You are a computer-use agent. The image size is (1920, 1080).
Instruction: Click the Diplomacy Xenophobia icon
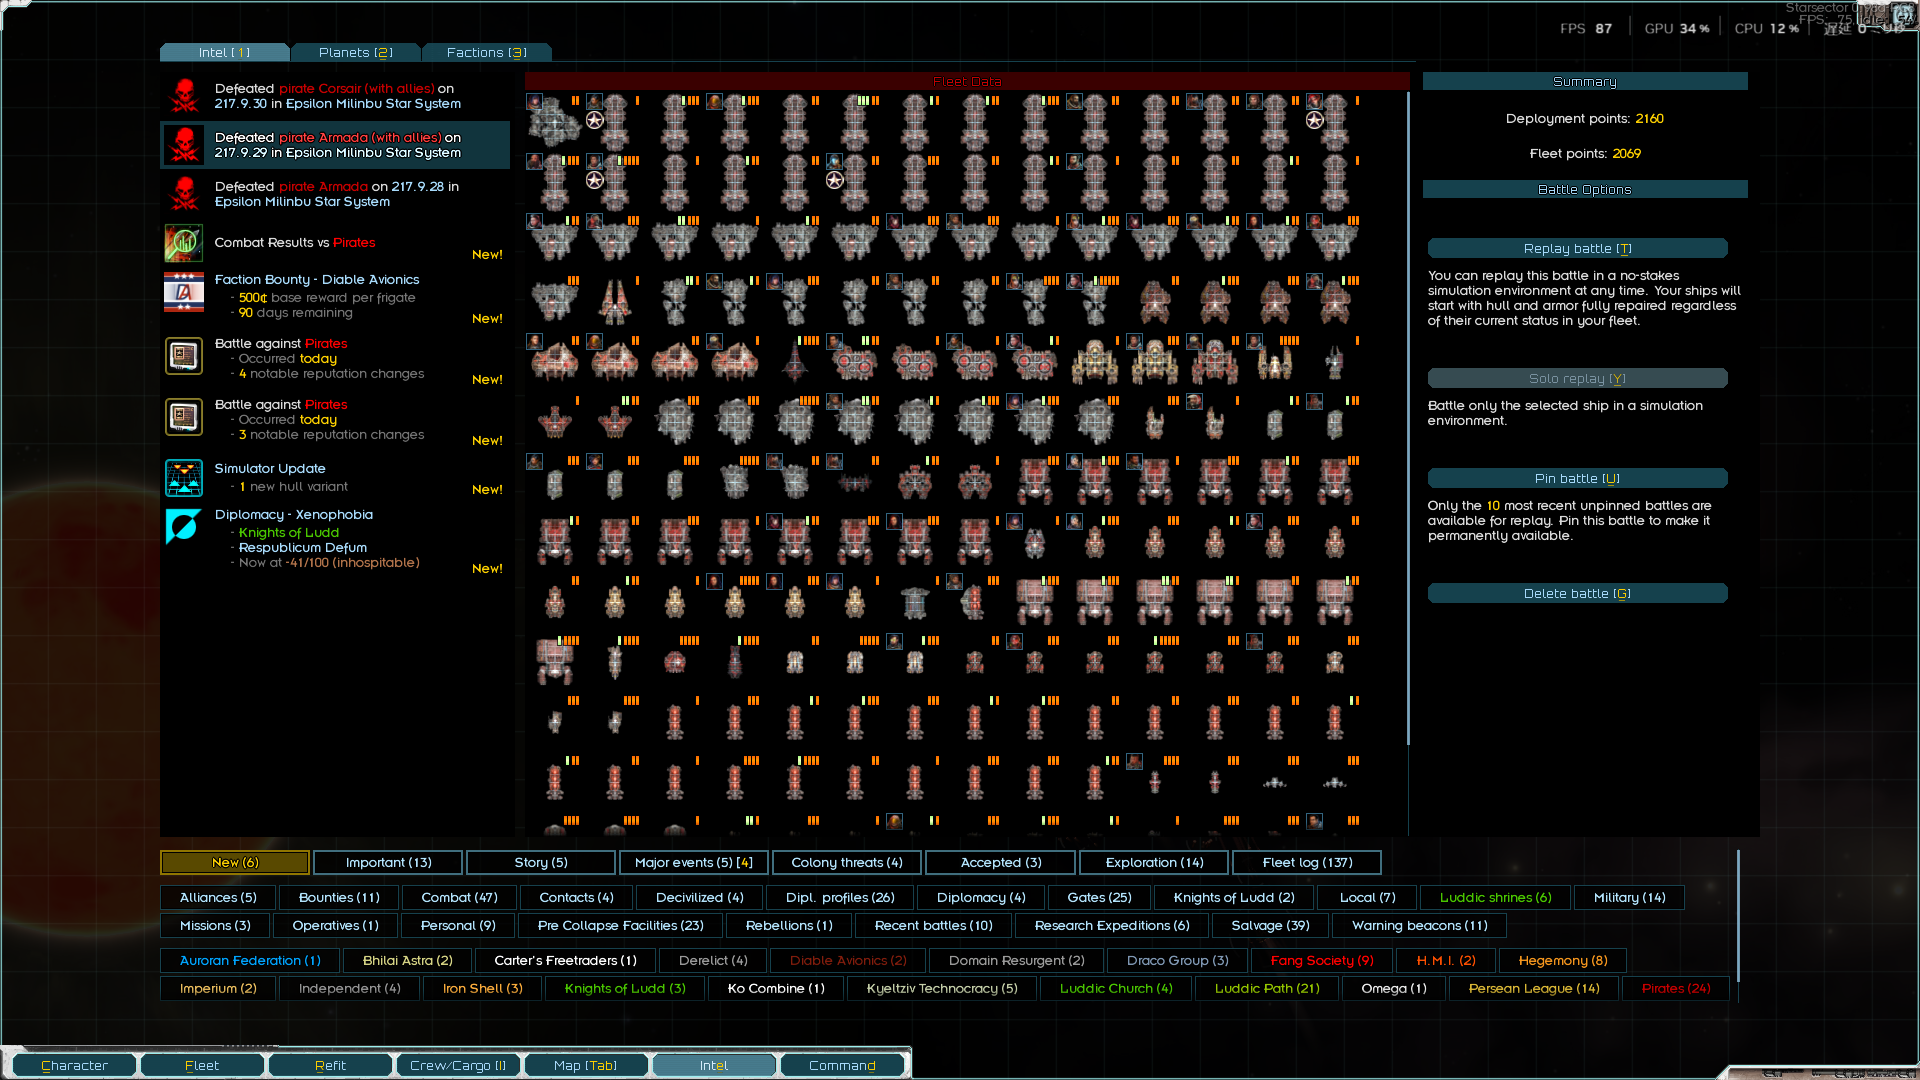click(x=184, y=526)
